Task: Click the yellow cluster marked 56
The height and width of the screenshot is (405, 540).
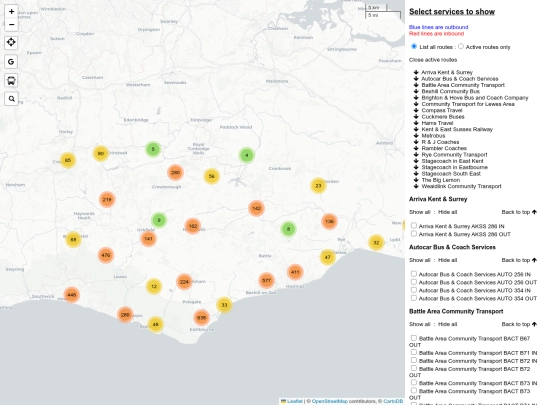Action: click(x=211, y=176)
